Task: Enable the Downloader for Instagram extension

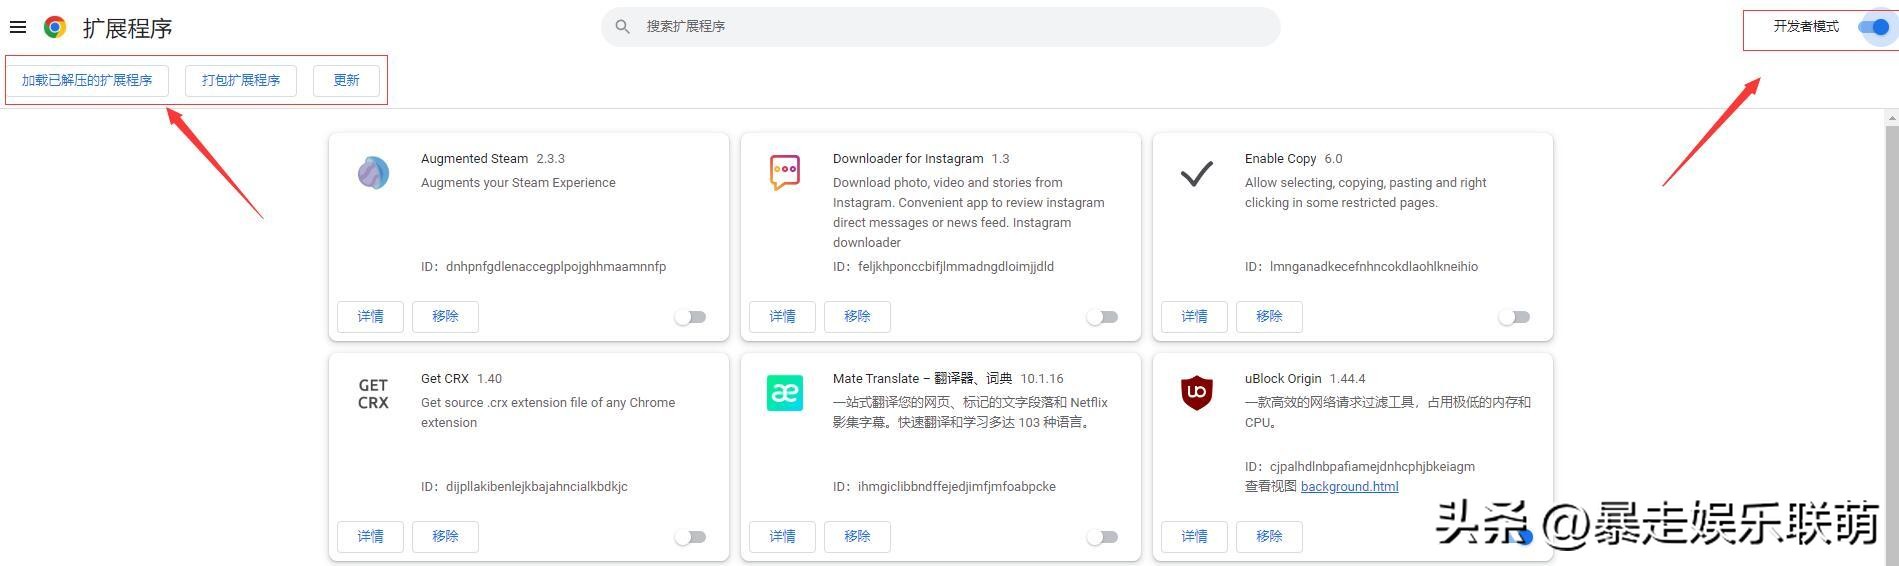Action: coord(1102,317)
